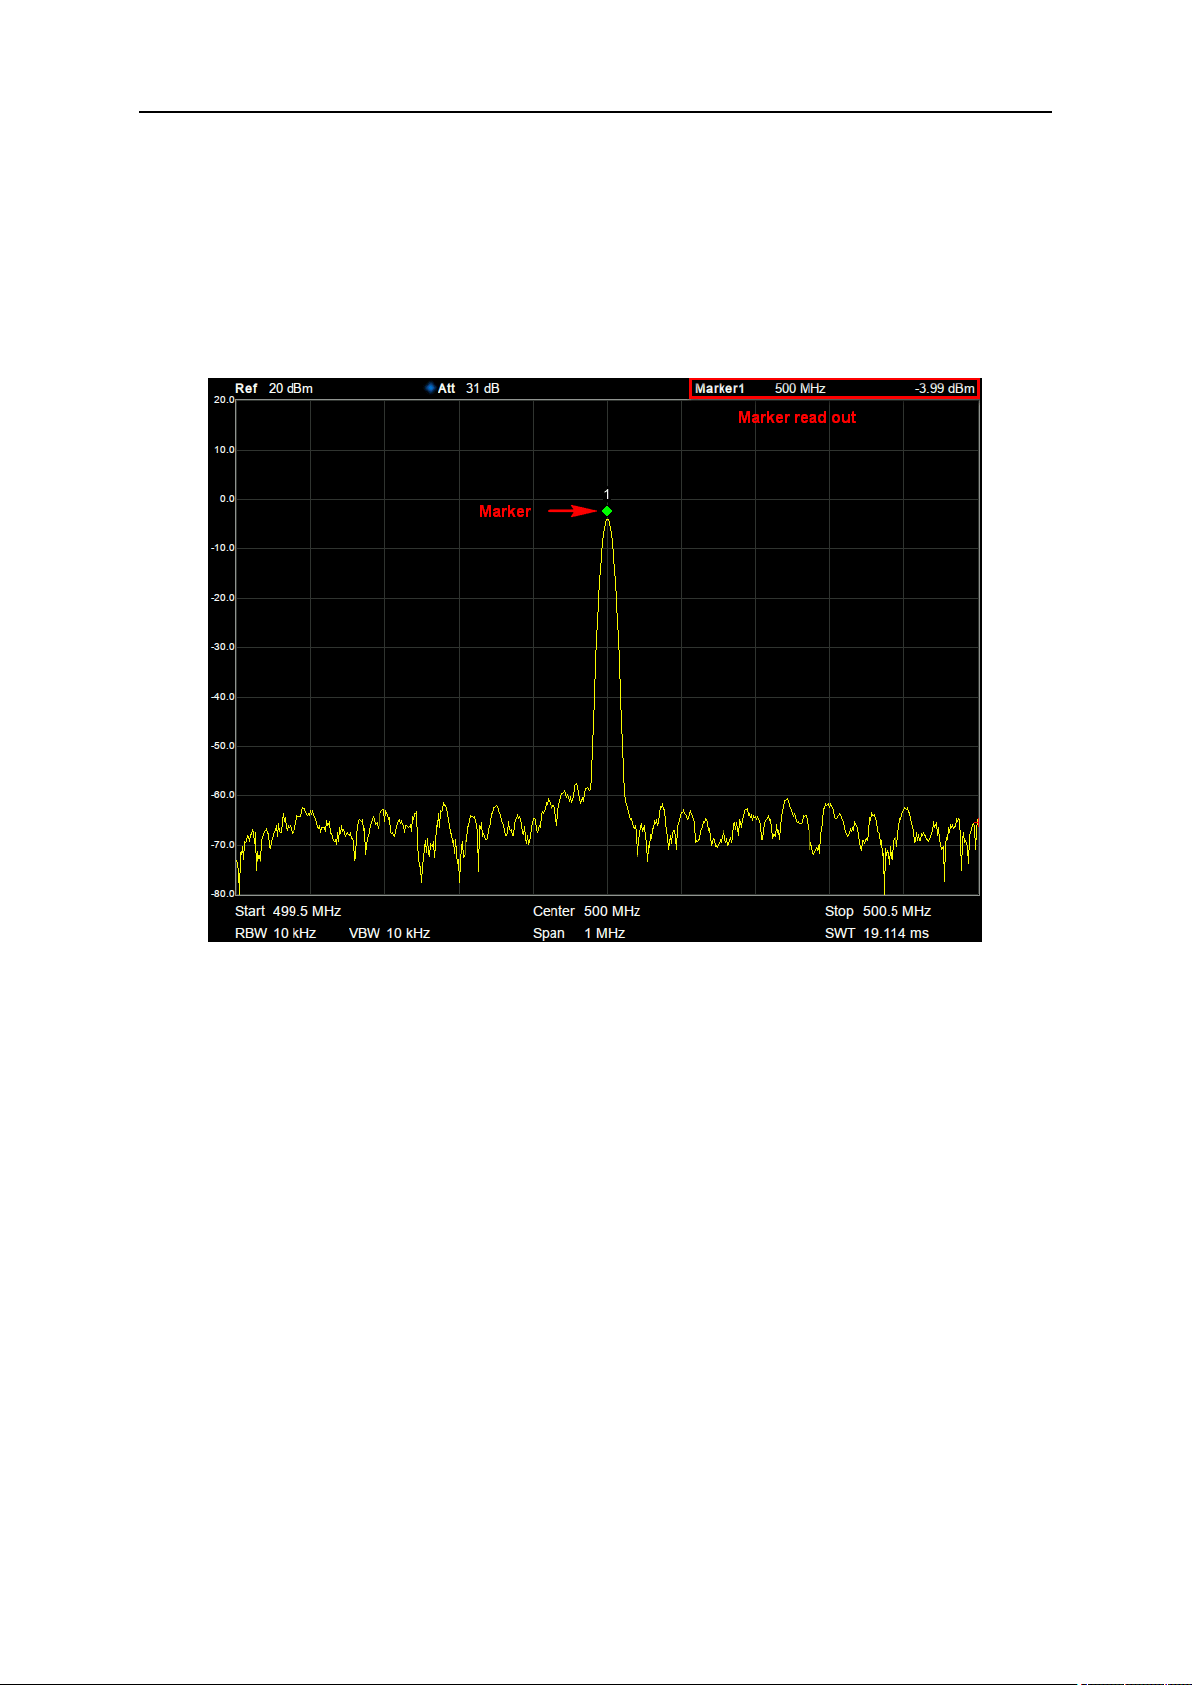Click the Center 500 MHz value
This screenshot has width=1192, height=1685.
pos(586,911)
